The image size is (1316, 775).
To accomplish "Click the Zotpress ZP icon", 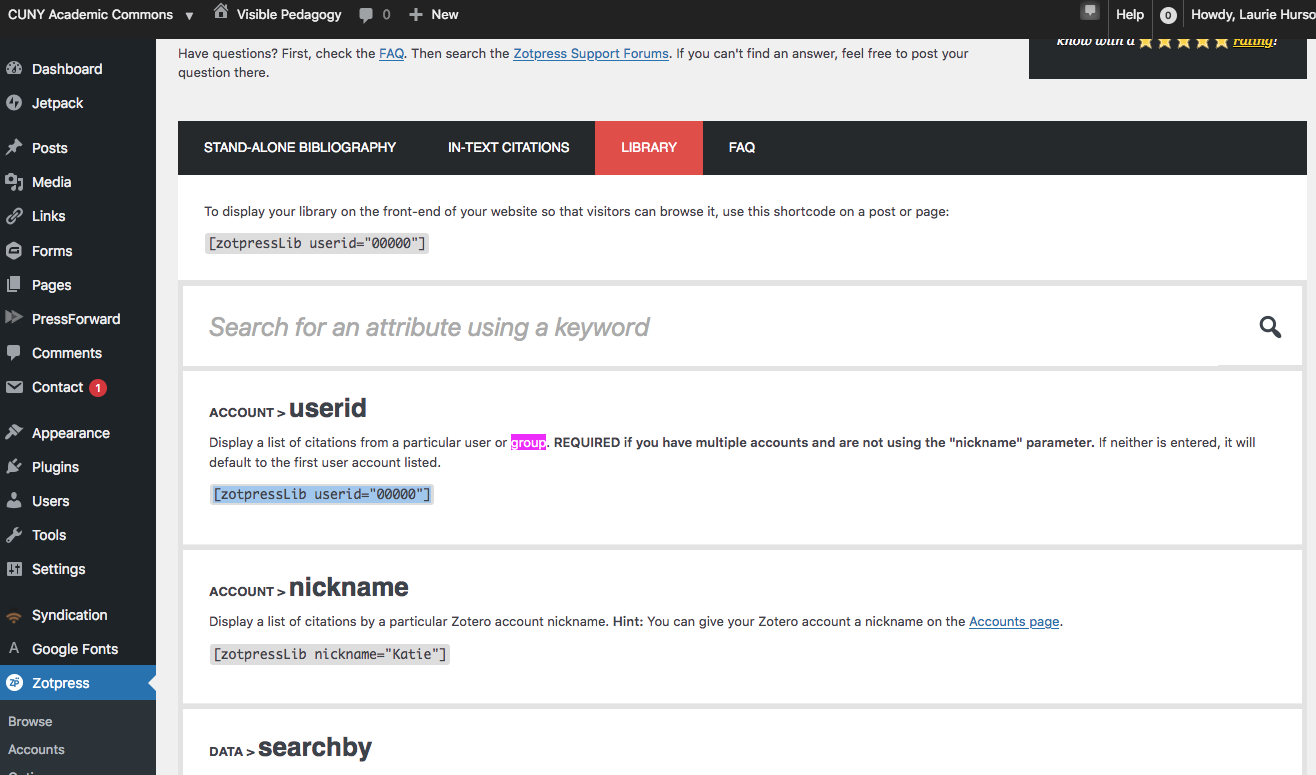I will click(x=14, y=683).
